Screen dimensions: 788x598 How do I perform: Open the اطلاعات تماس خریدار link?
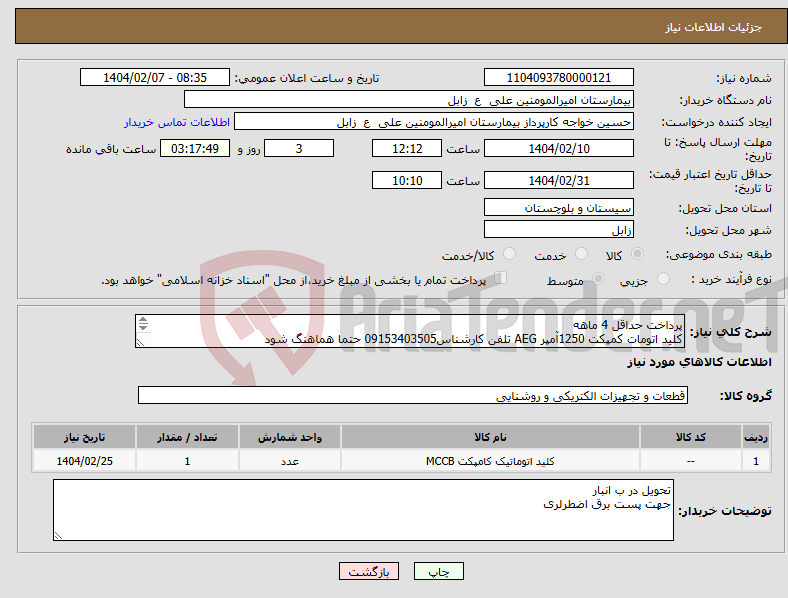pos(177,122)
